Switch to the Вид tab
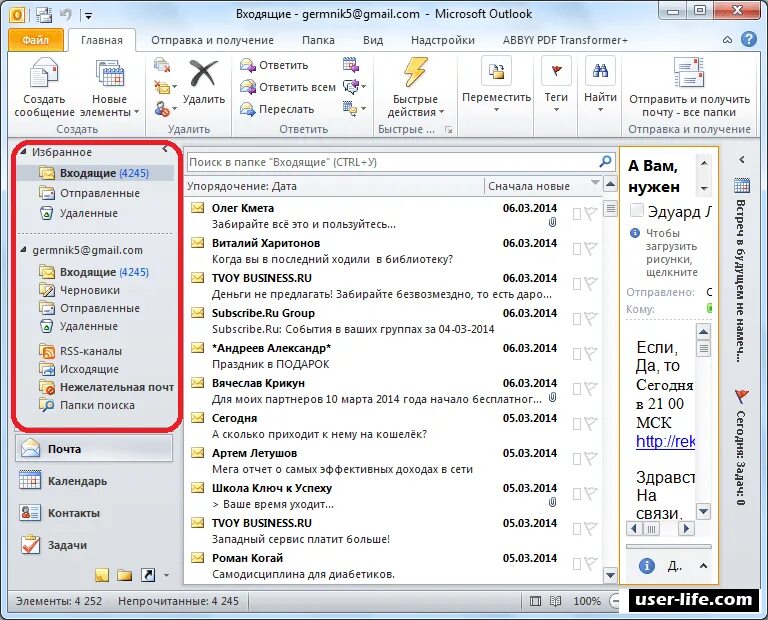The width and height of the screenshot is (768, 620). pyautogui.click(x=373, y=40)
